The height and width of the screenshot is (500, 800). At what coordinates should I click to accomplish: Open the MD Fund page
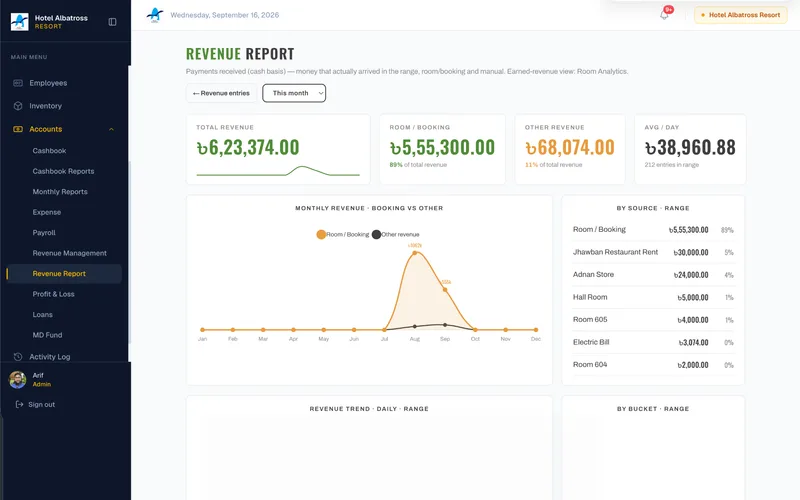47,335
